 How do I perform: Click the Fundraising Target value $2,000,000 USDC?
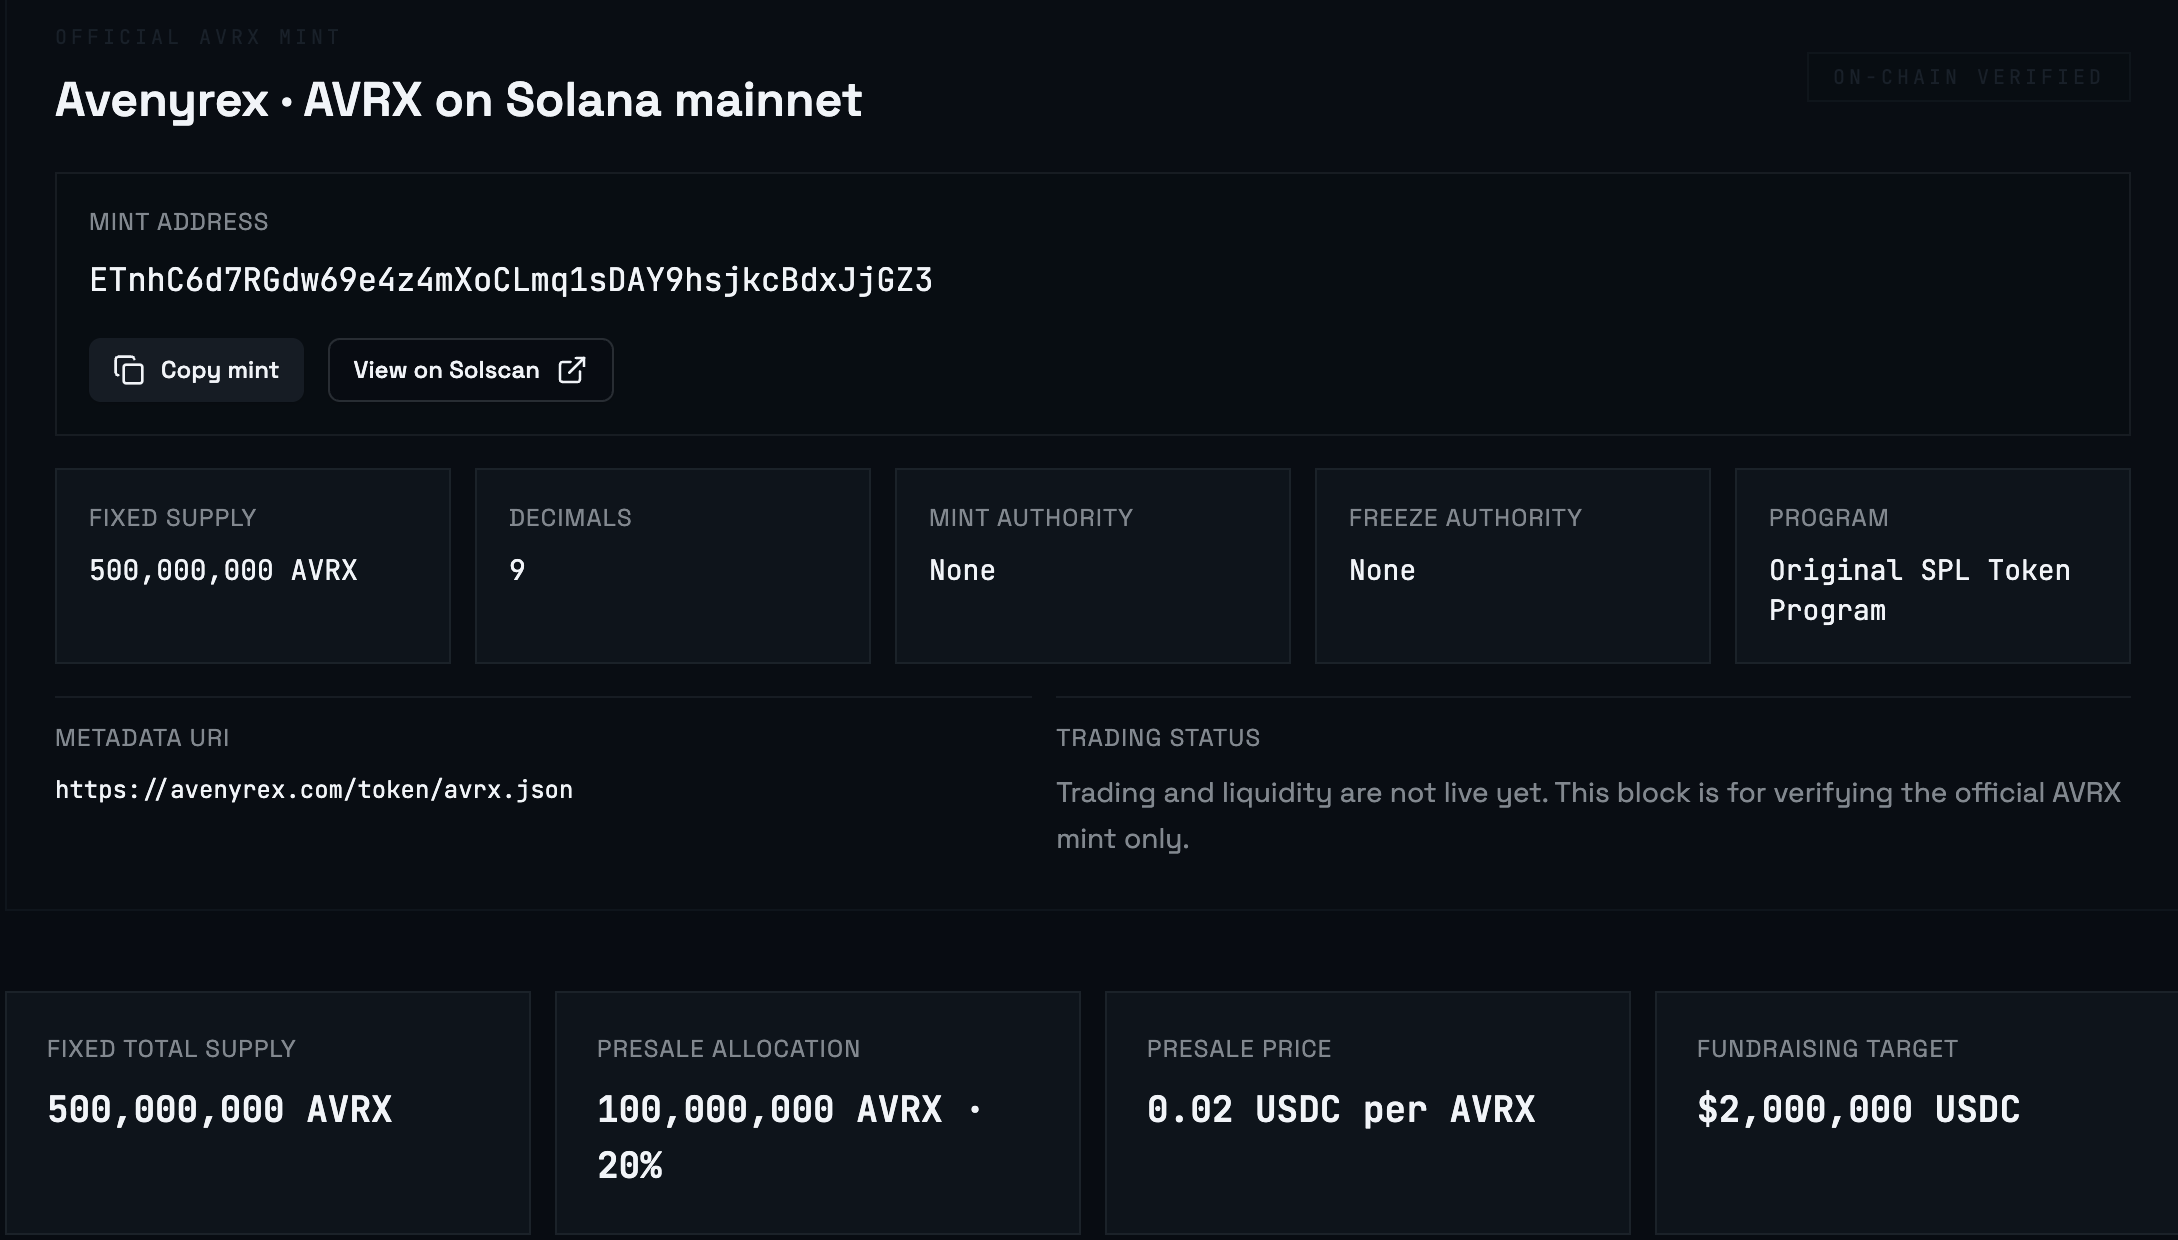1858,1109
